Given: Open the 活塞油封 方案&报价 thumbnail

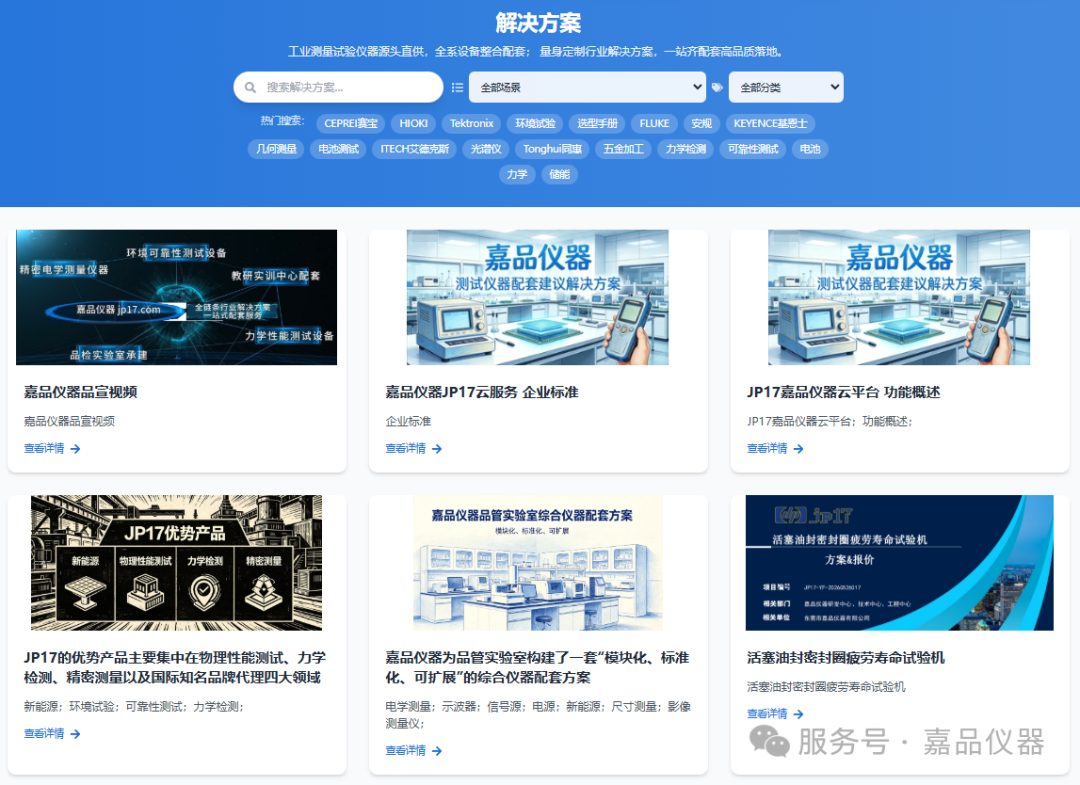Looking at the screenshot, I should click(x=900, y=563).
